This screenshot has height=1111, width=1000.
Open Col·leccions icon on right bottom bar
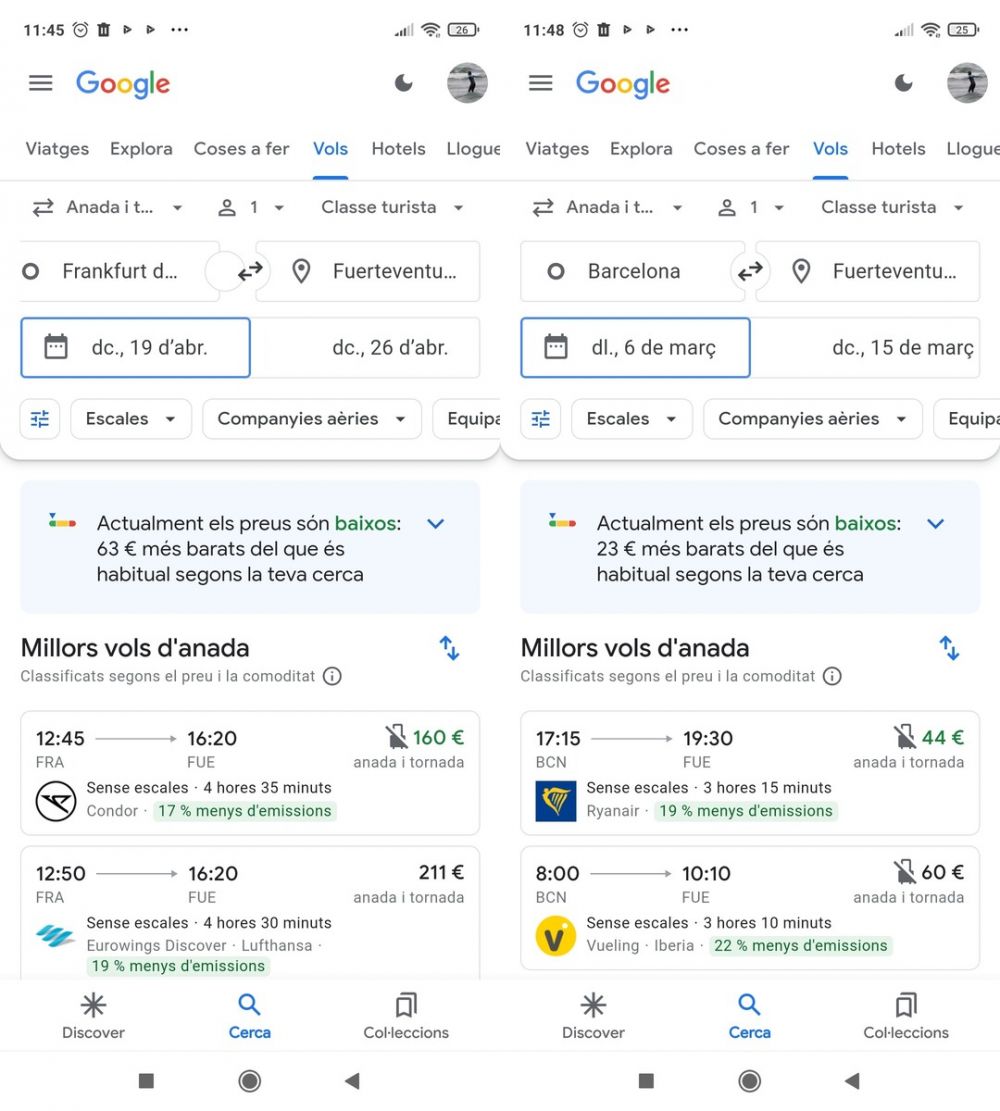(906, 1005)
